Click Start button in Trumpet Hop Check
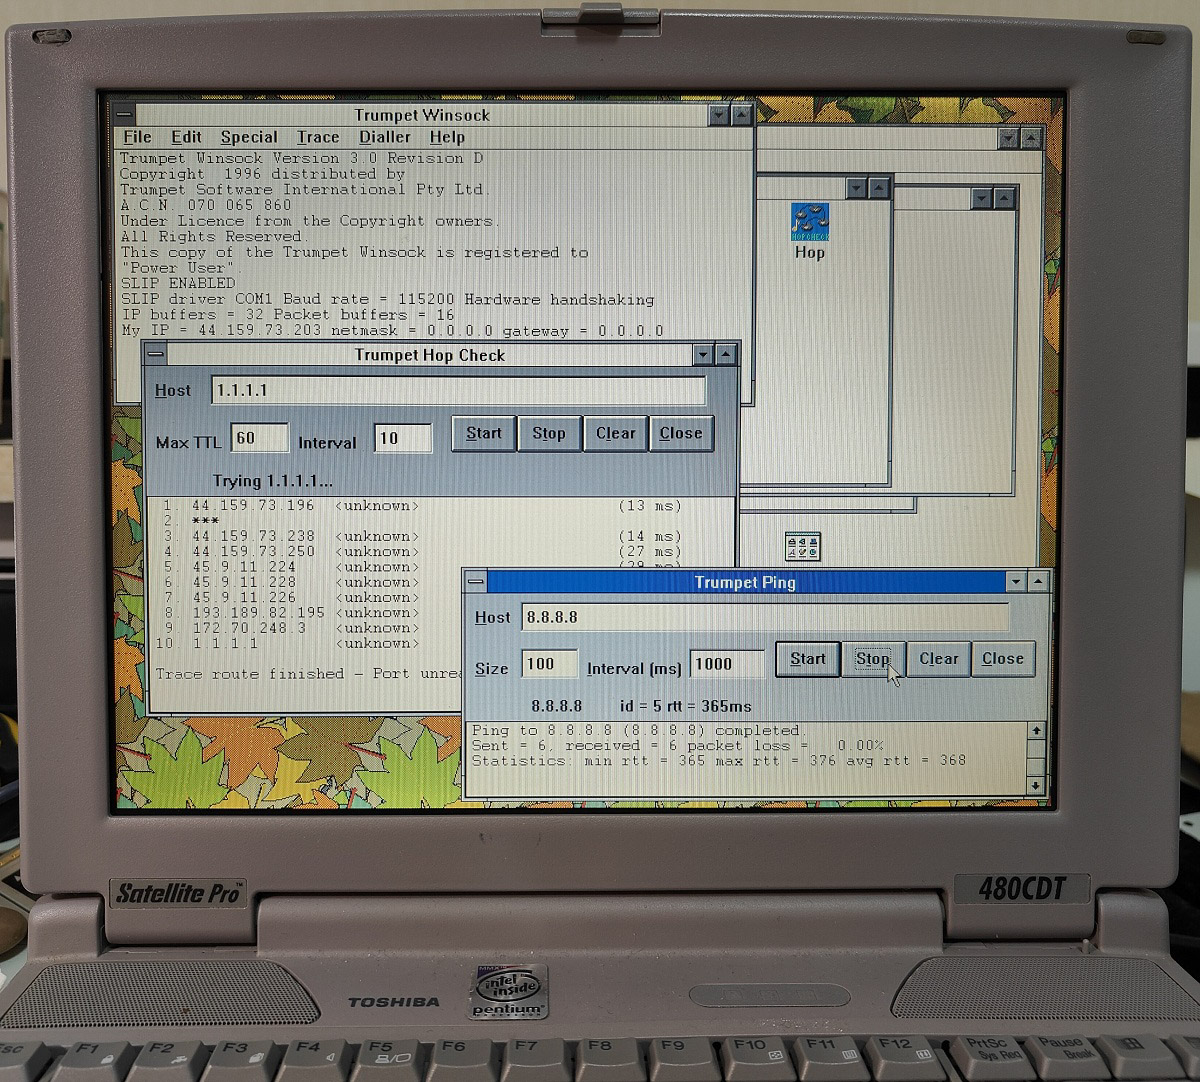Image resolution: width=1200 pixels, height=1082 pixels. click(x=484, y=433)
